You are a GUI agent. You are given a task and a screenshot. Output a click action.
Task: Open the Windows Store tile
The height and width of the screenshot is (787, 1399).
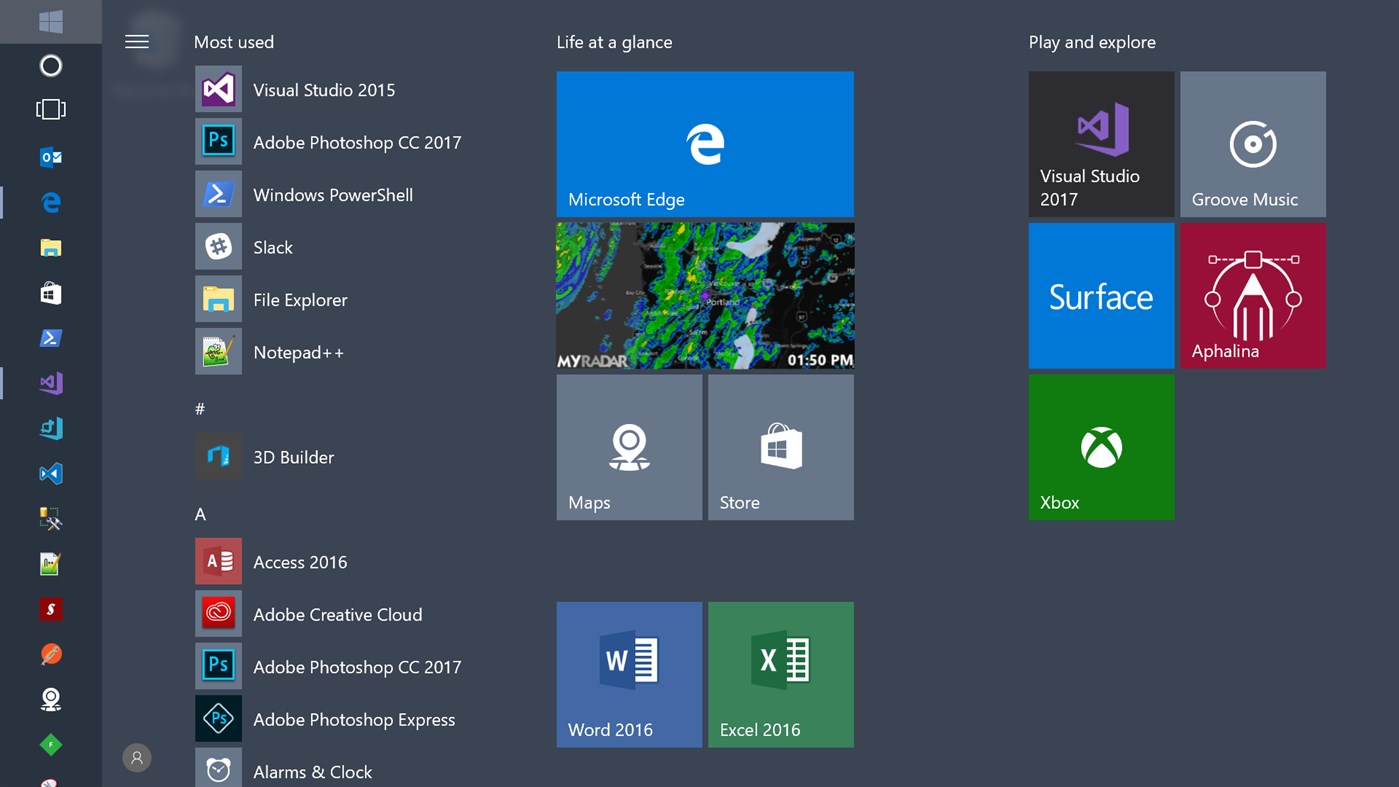coord(780,446)
